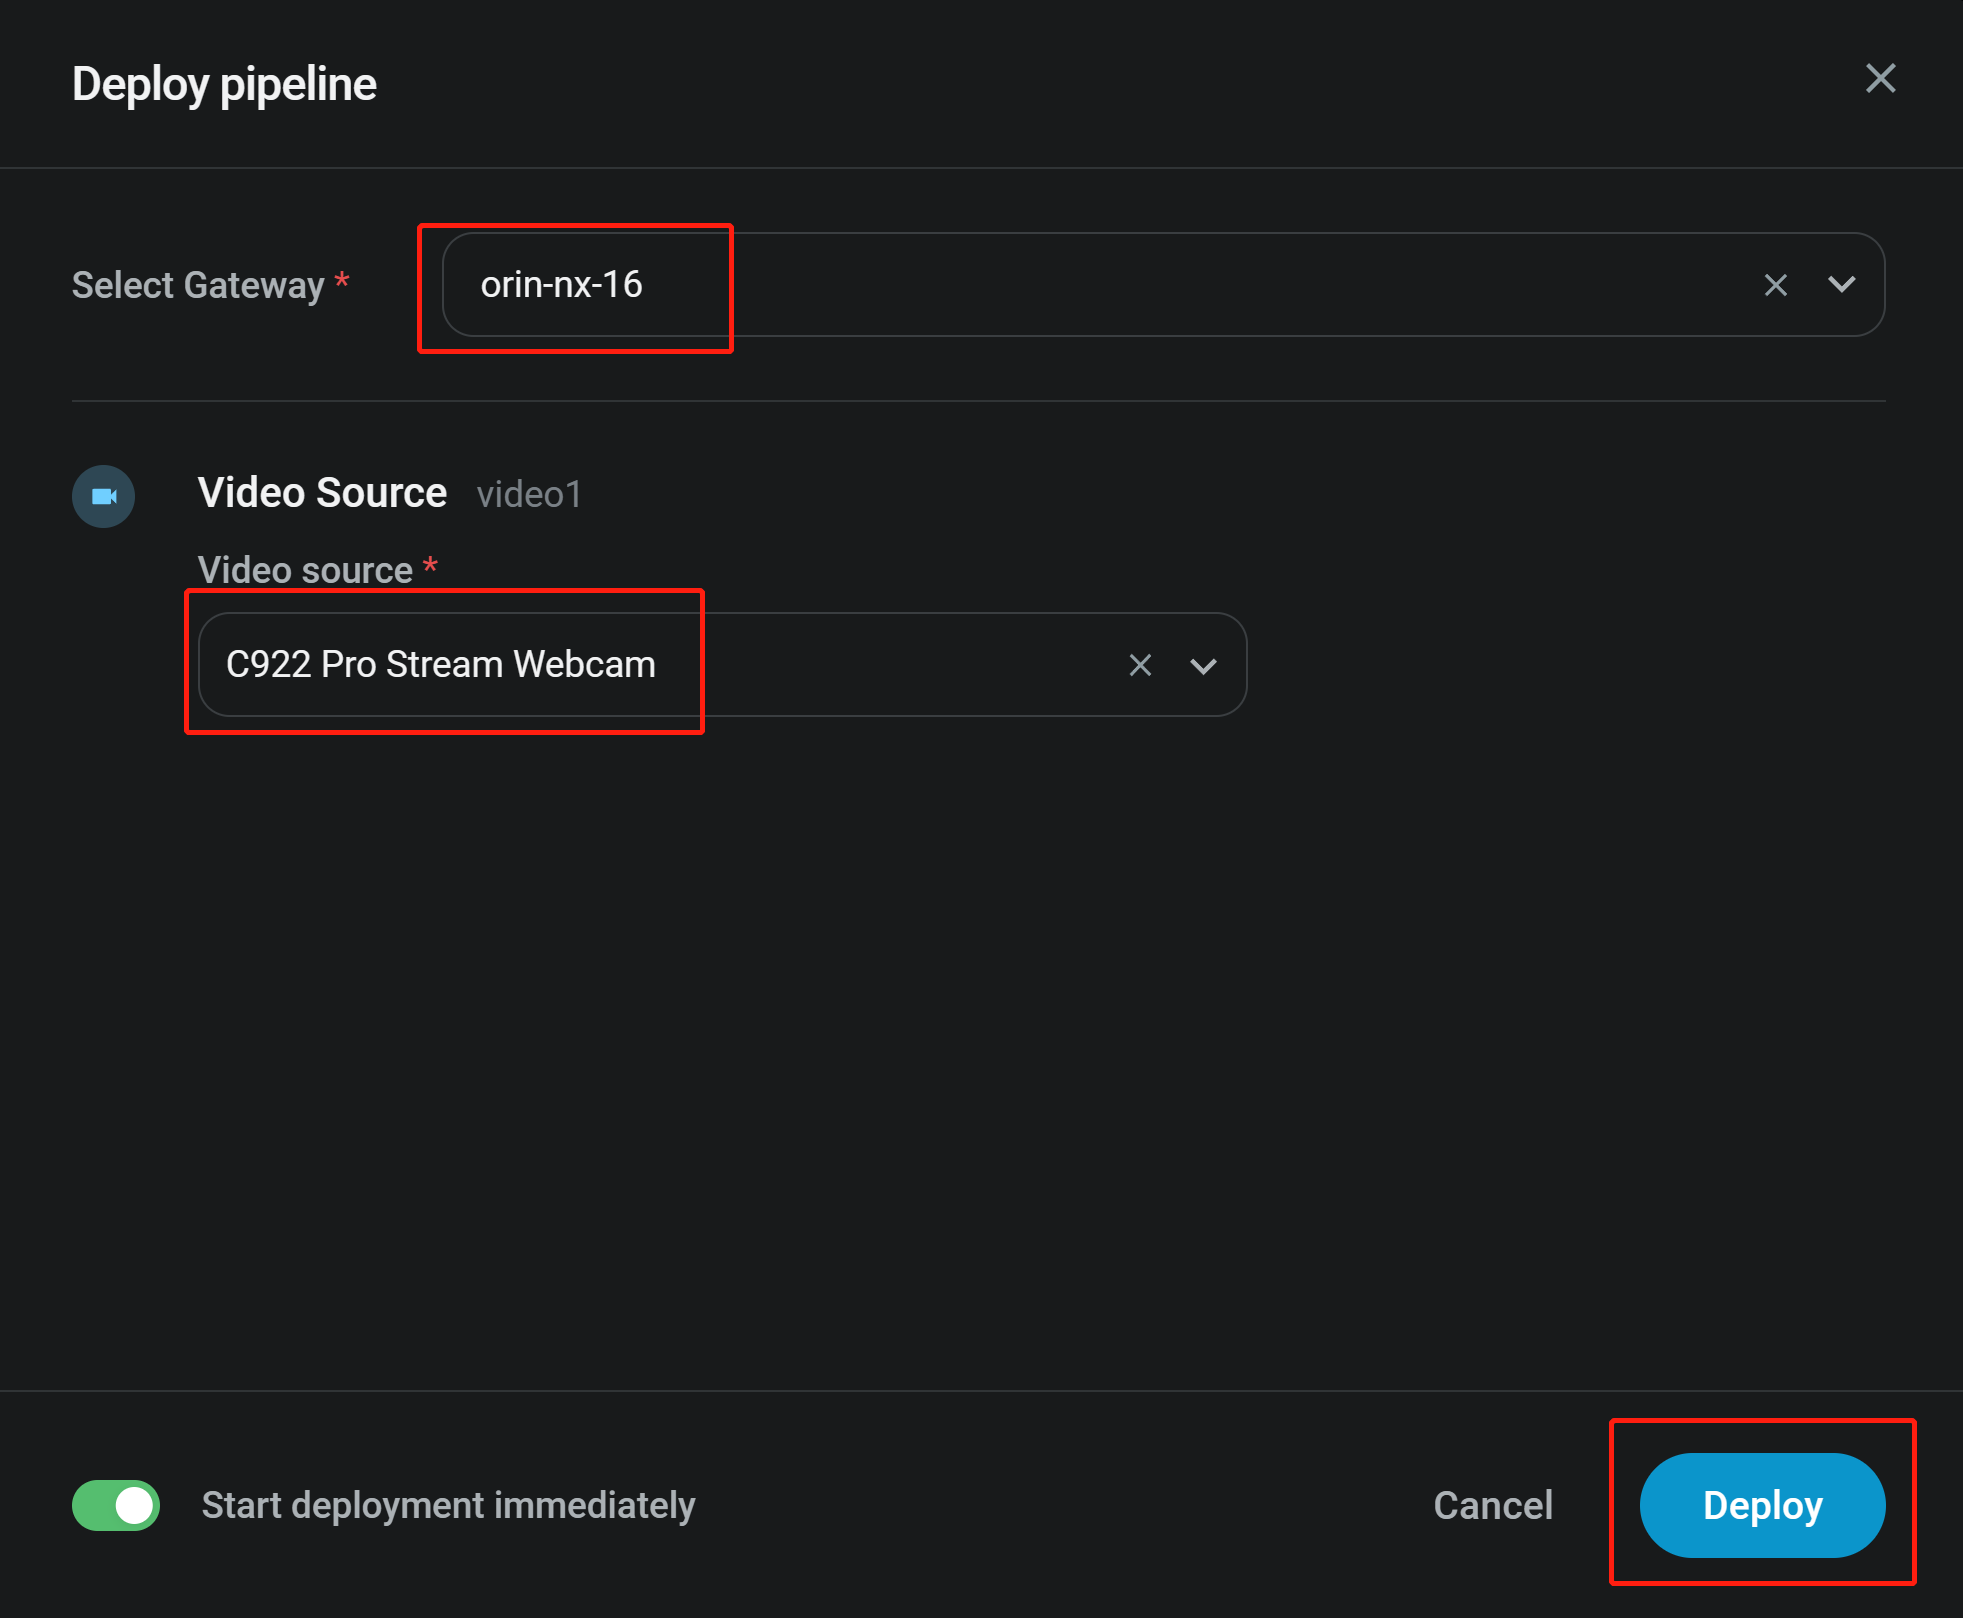
Task: Open the Video source dropdown chevron
Action: point(1203,666)
